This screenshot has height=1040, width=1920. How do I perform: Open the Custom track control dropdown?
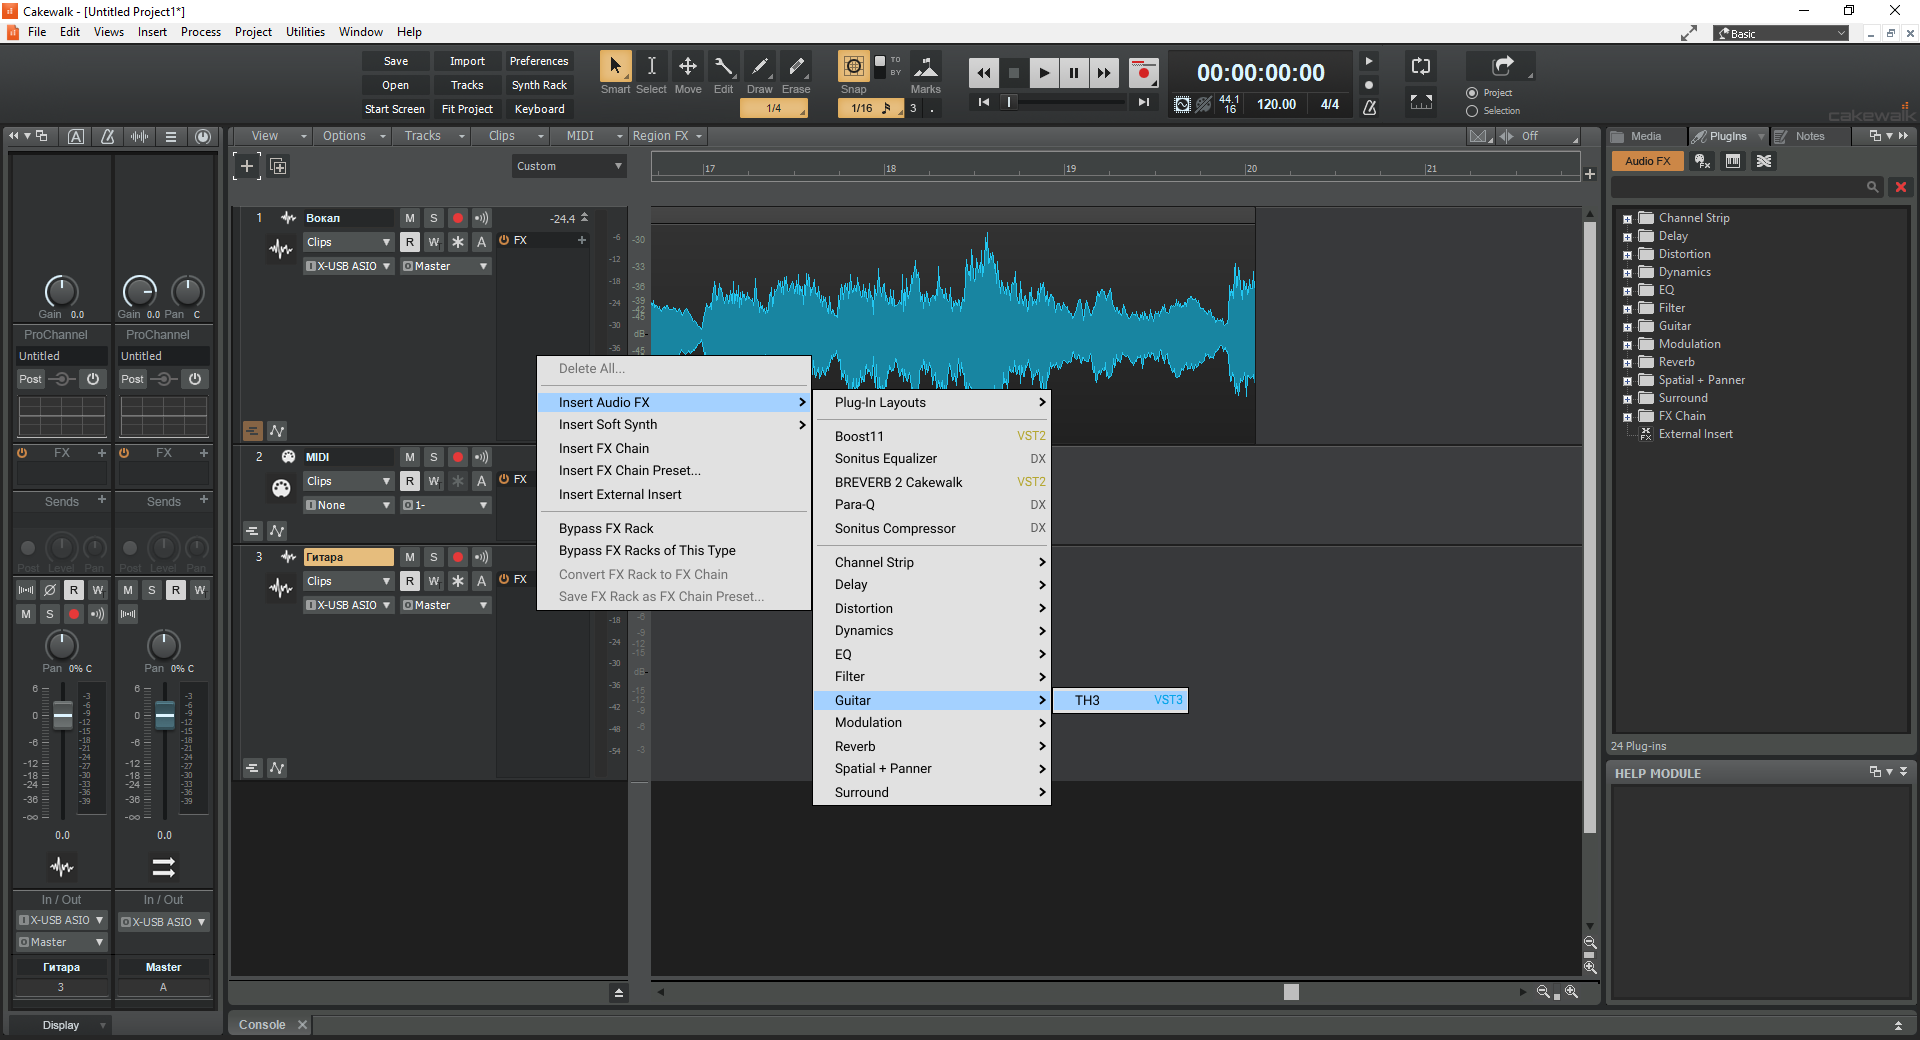[569, 166]
